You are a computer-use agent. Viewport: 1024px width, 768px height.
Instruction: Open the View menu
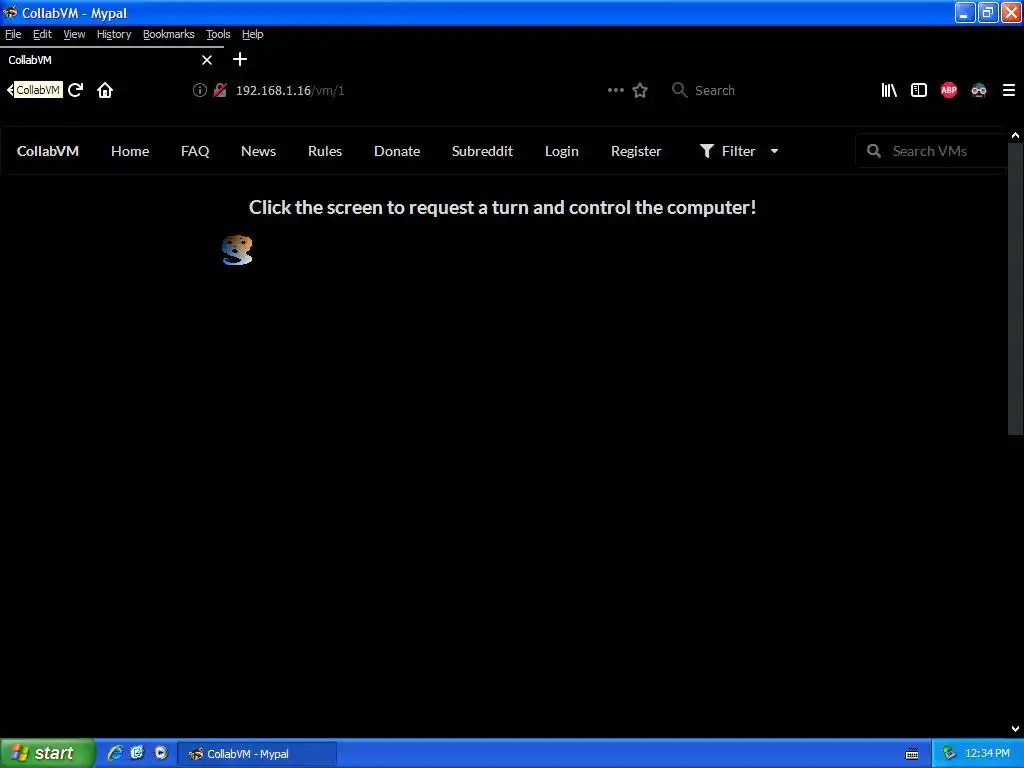(x=74, y=34)
